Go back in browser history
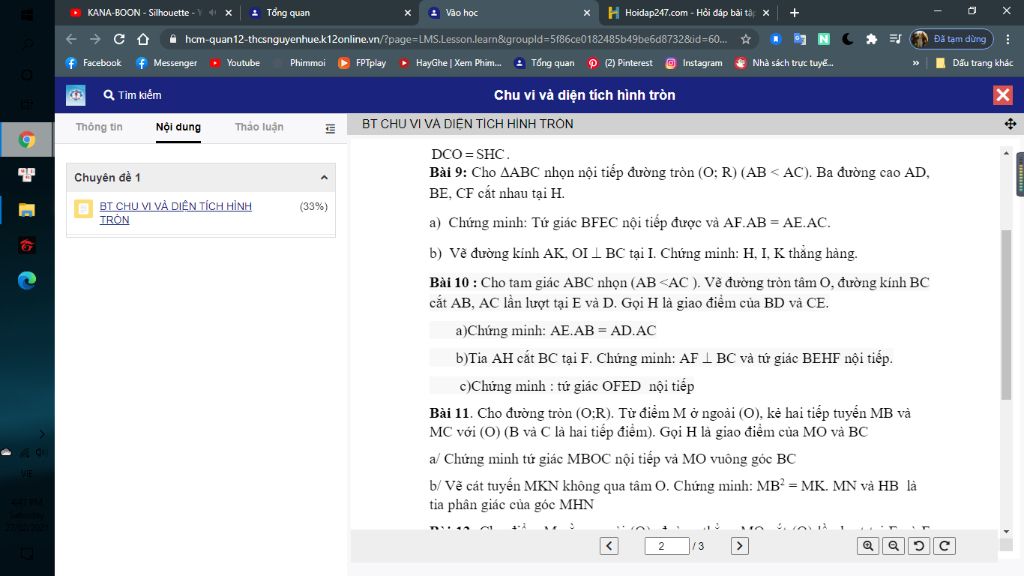This screenshot has height=576, width=1024. pos(71,39)
